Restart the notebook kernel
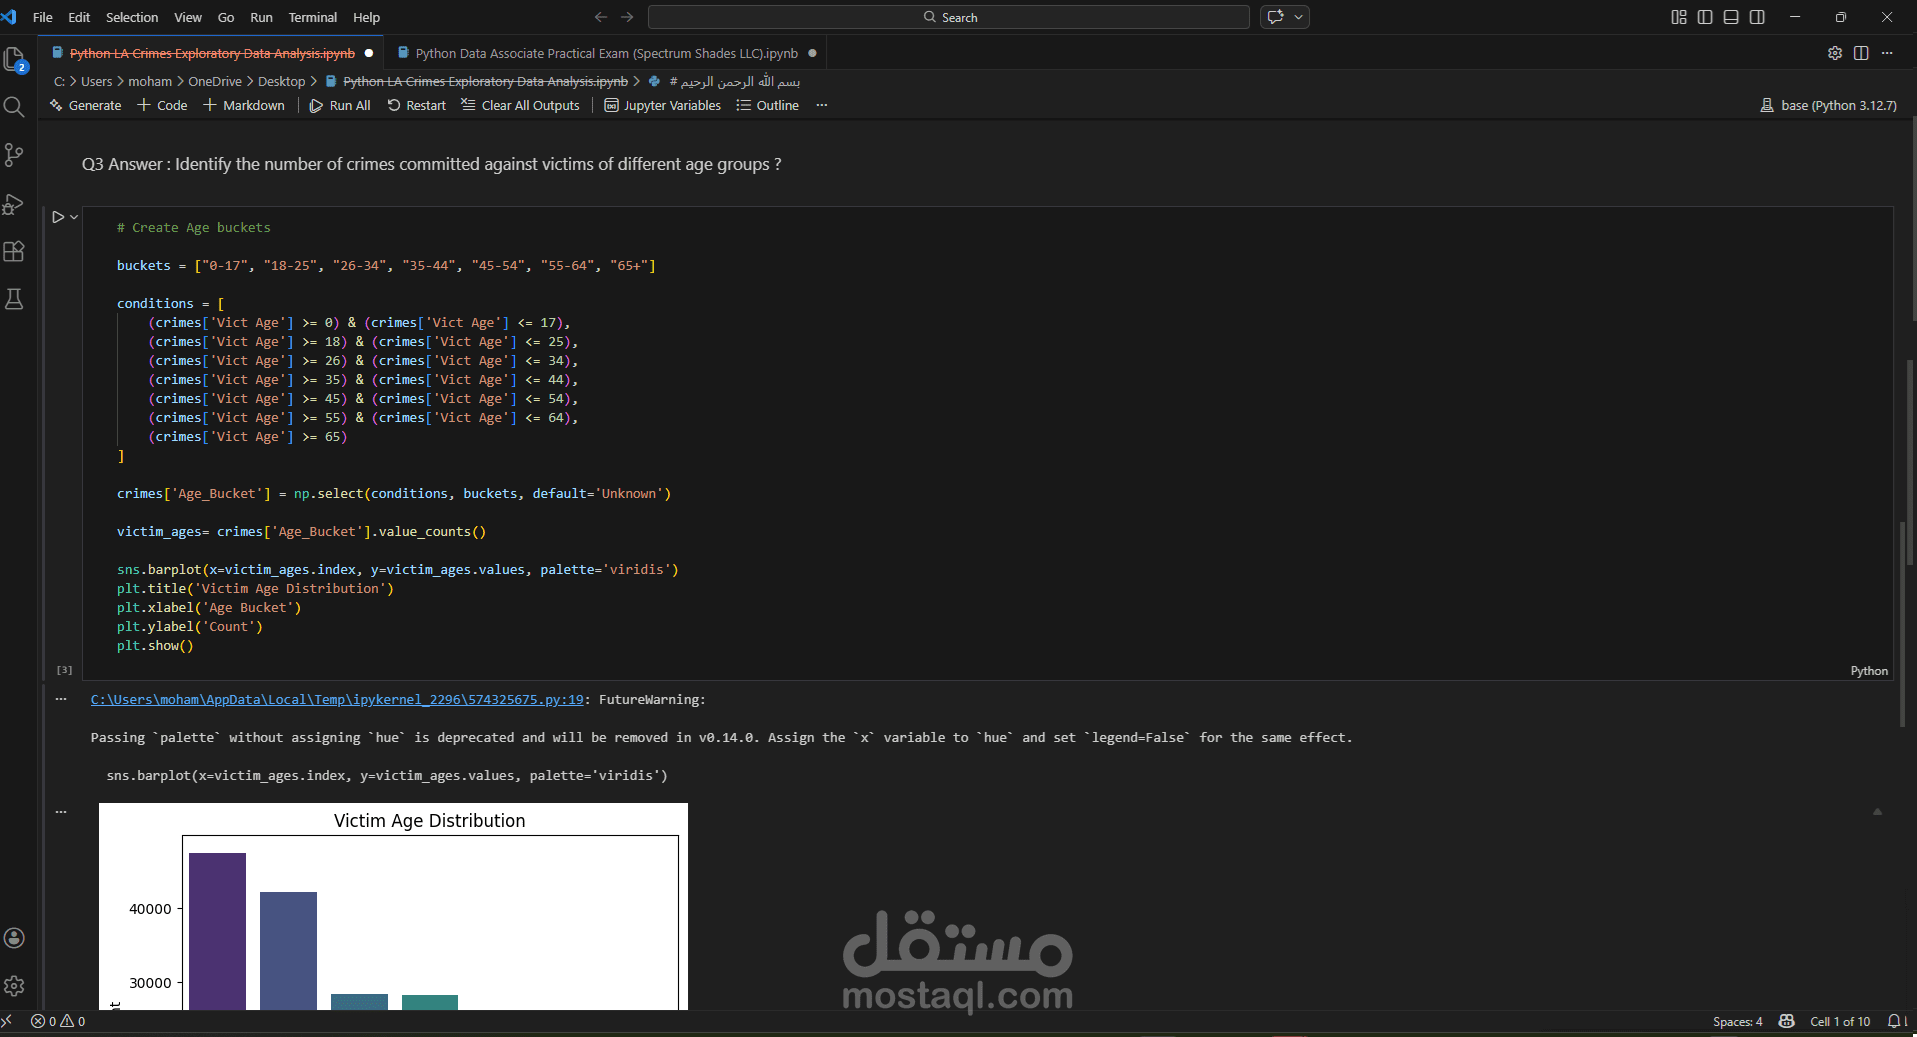The width and height of the screenshot is (1917, 1037). click(x=417, y=105)
